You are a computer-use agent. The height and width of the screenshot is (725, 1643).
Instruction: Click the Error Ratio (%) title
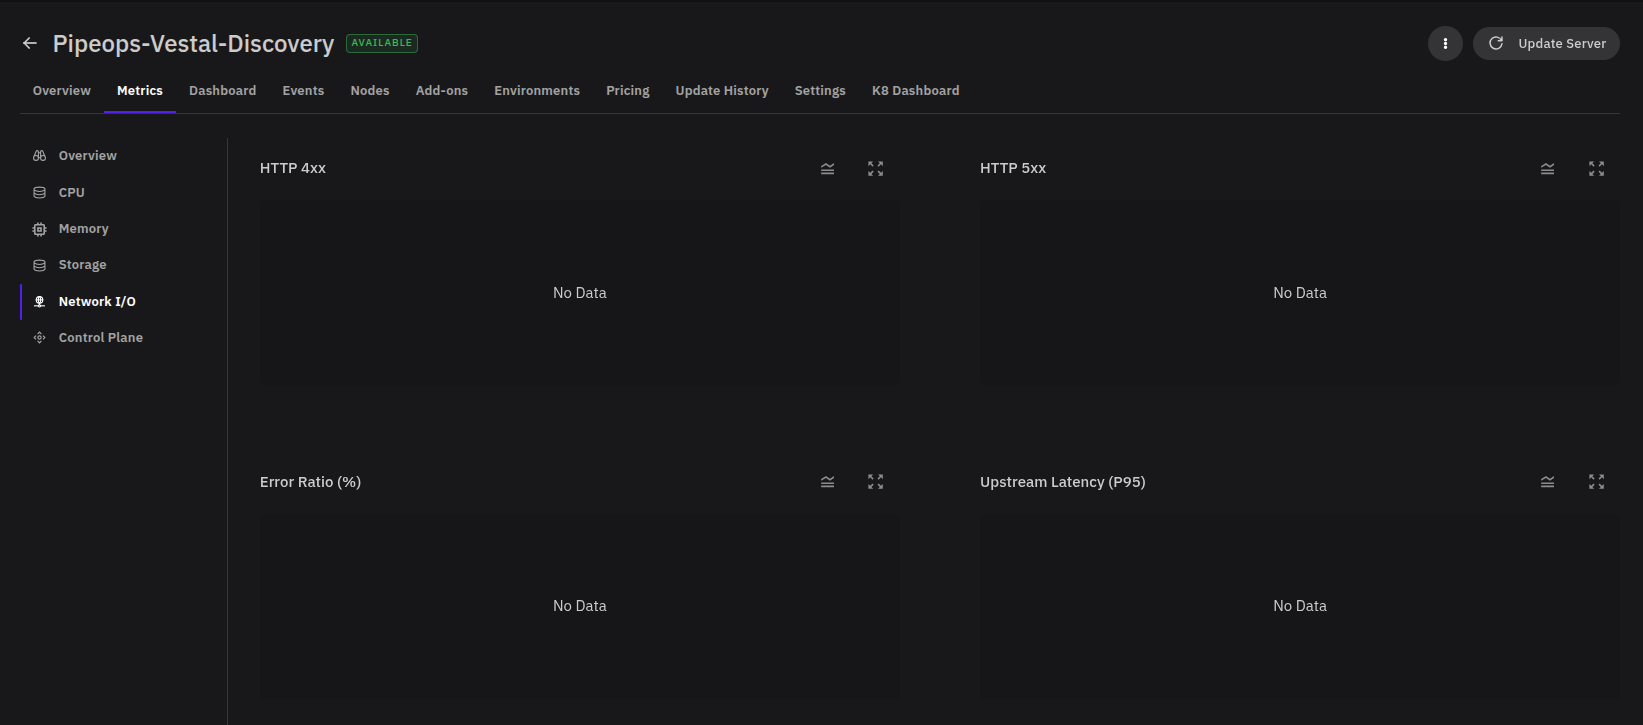pyautogui.click(x=310, y=482)
